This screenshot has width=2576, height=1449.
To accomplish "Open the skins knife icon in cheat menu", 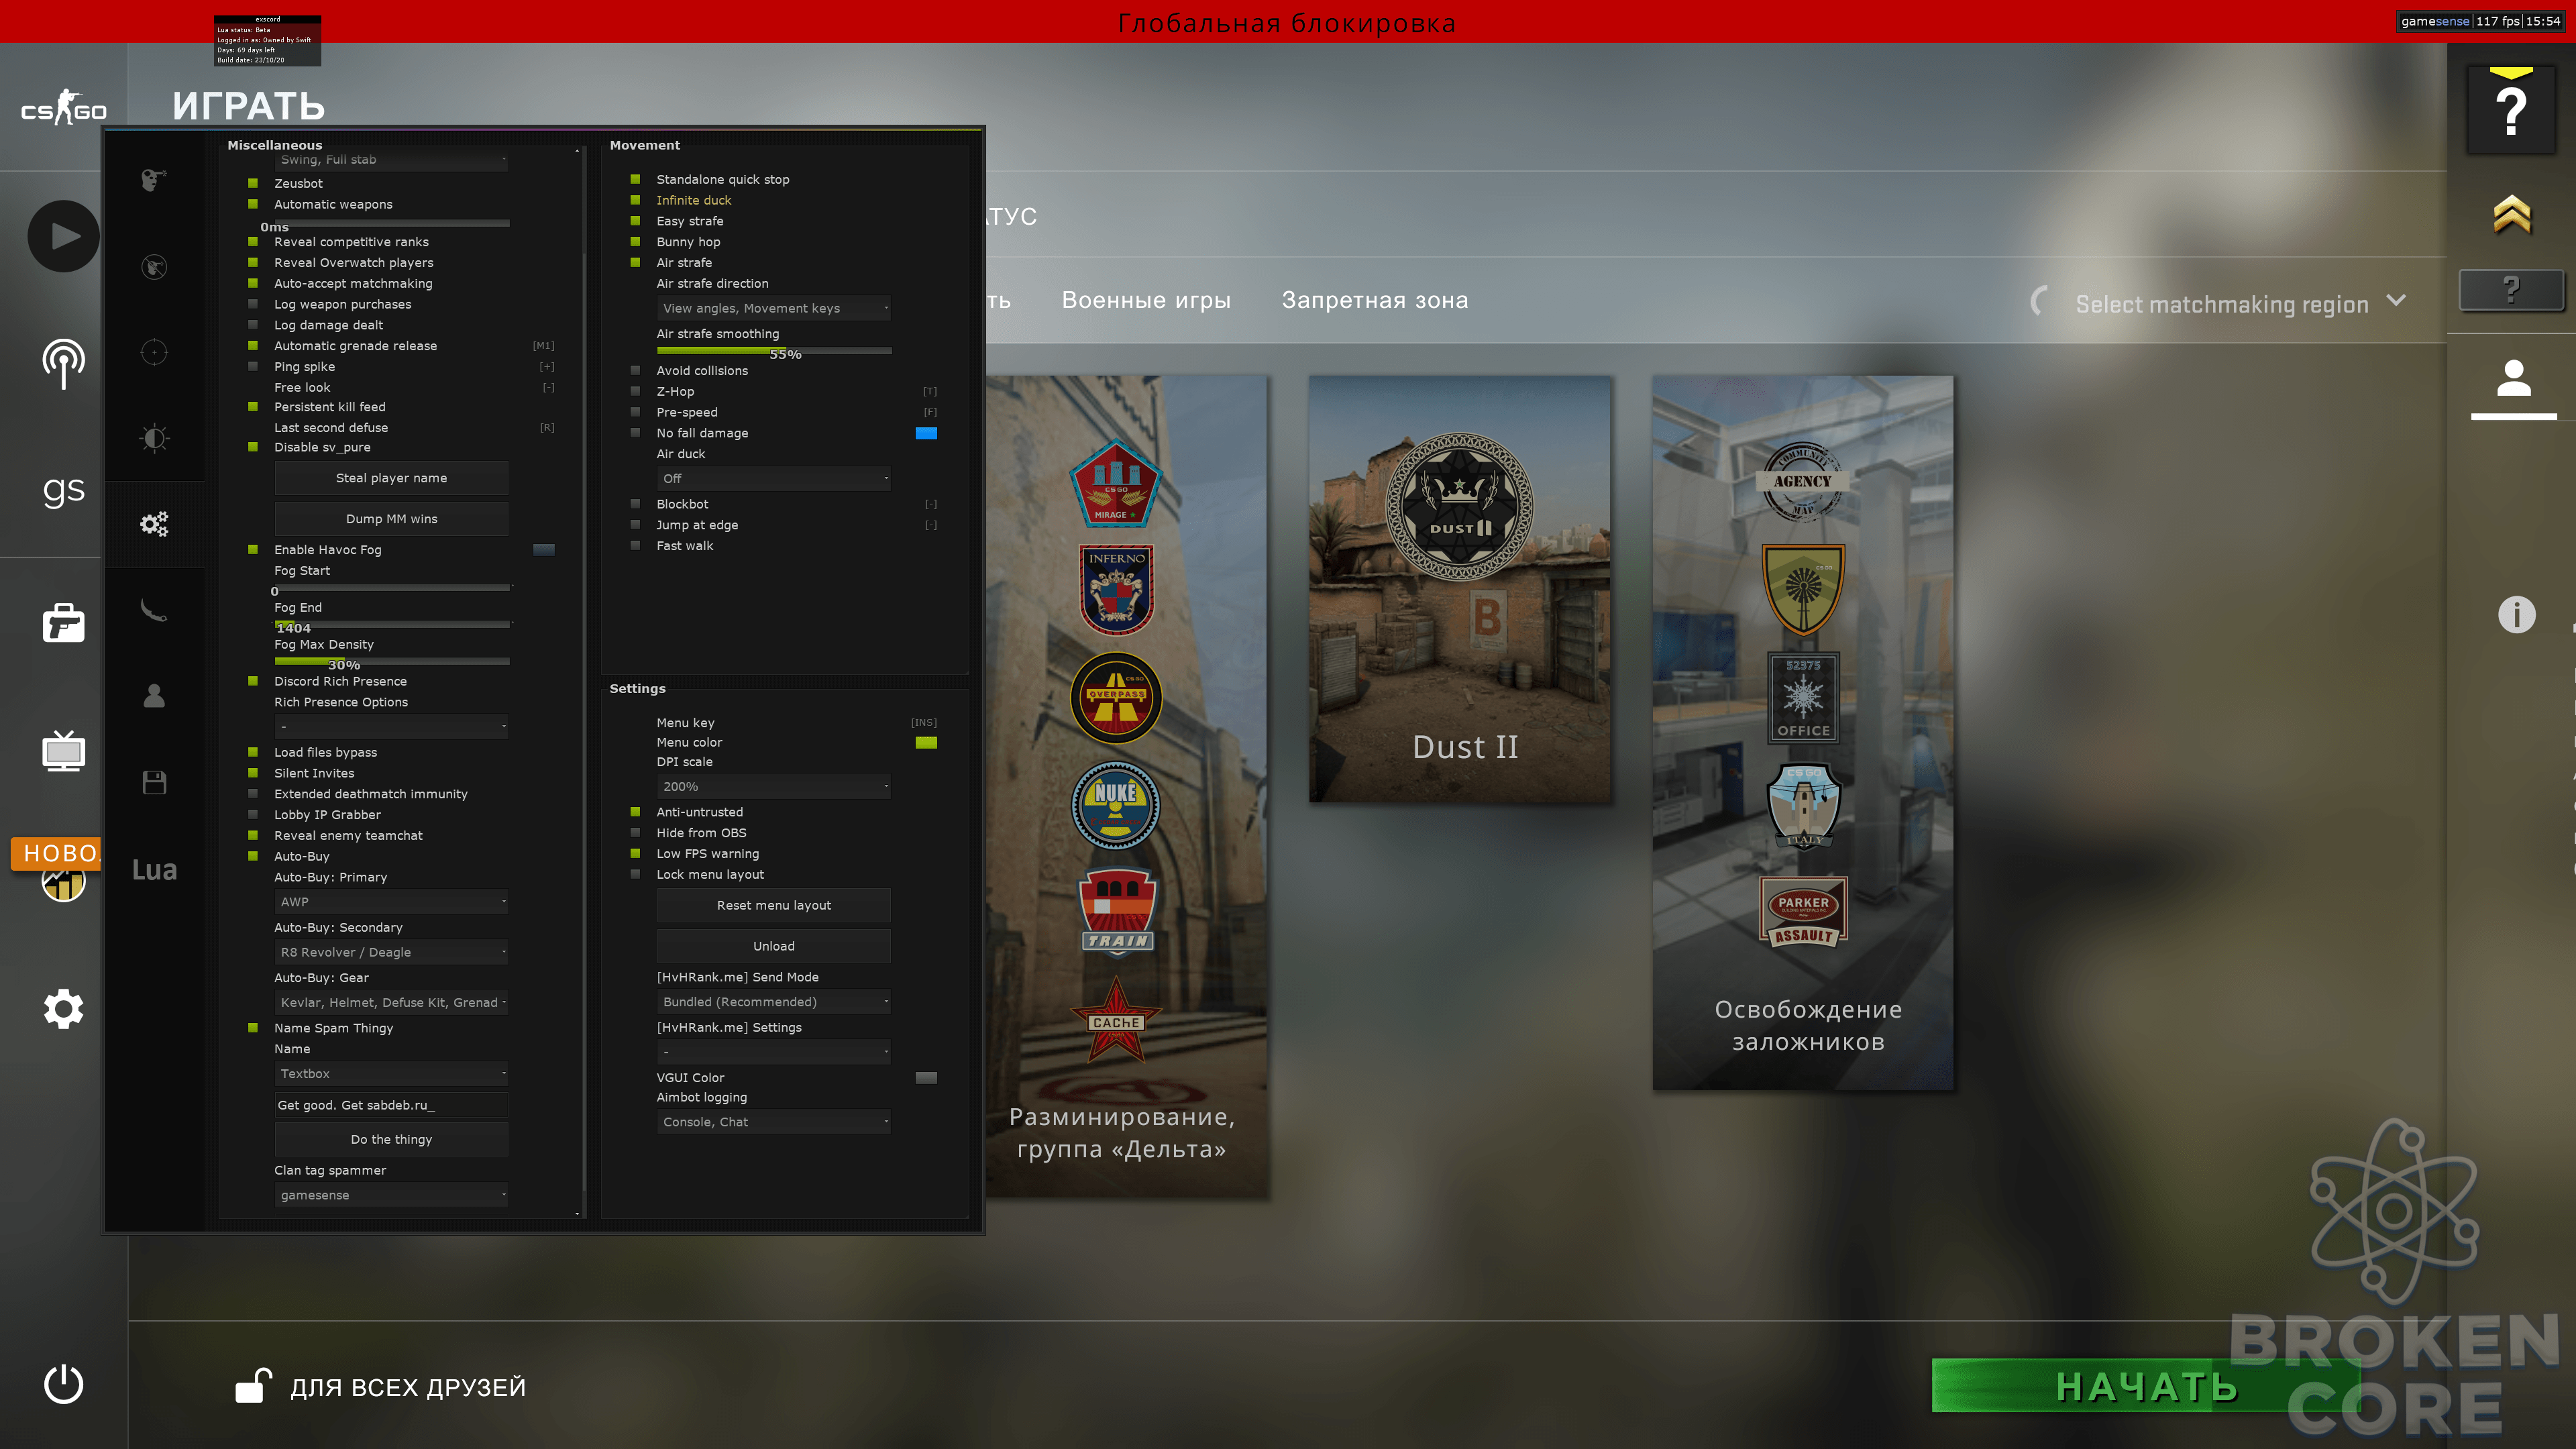I will pos(154,610).
